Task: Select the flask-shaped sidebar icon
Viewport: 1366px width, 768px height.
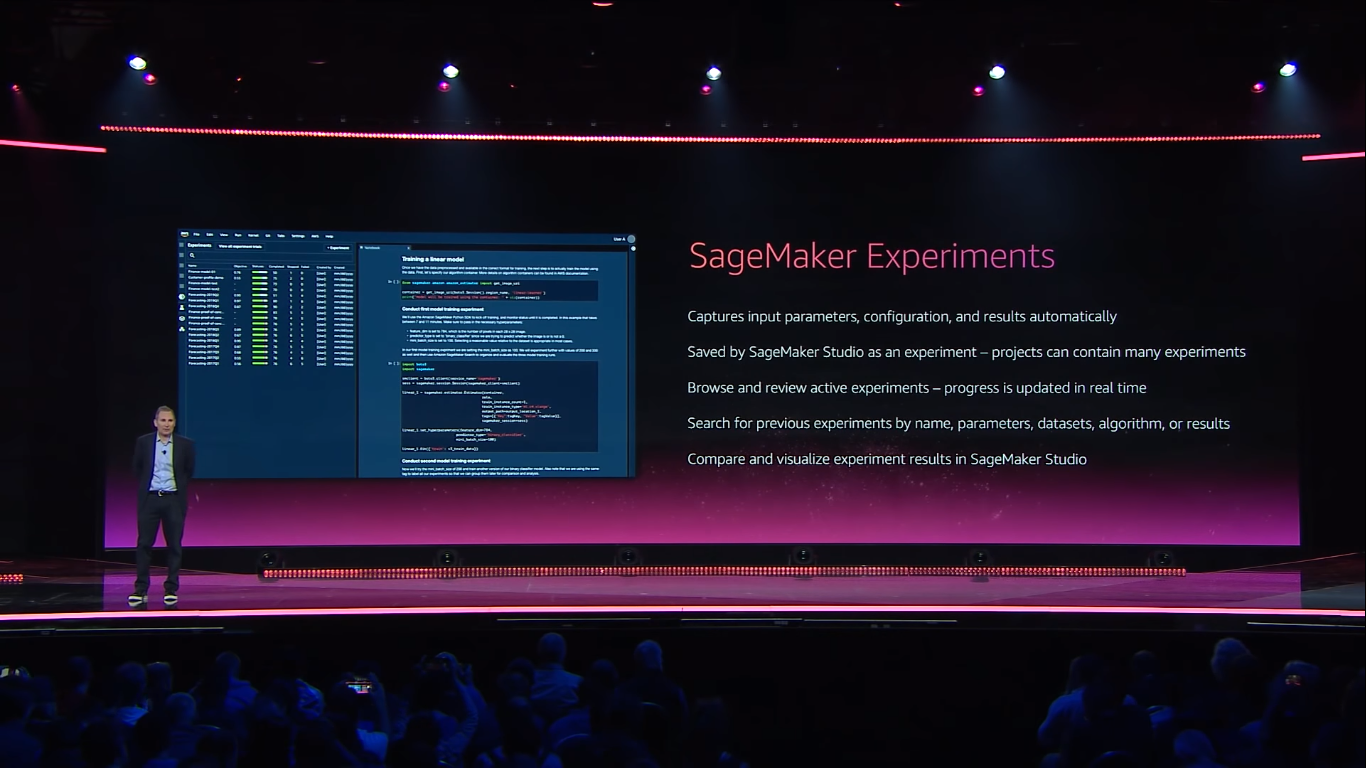Action: click(x=182, y=308)
